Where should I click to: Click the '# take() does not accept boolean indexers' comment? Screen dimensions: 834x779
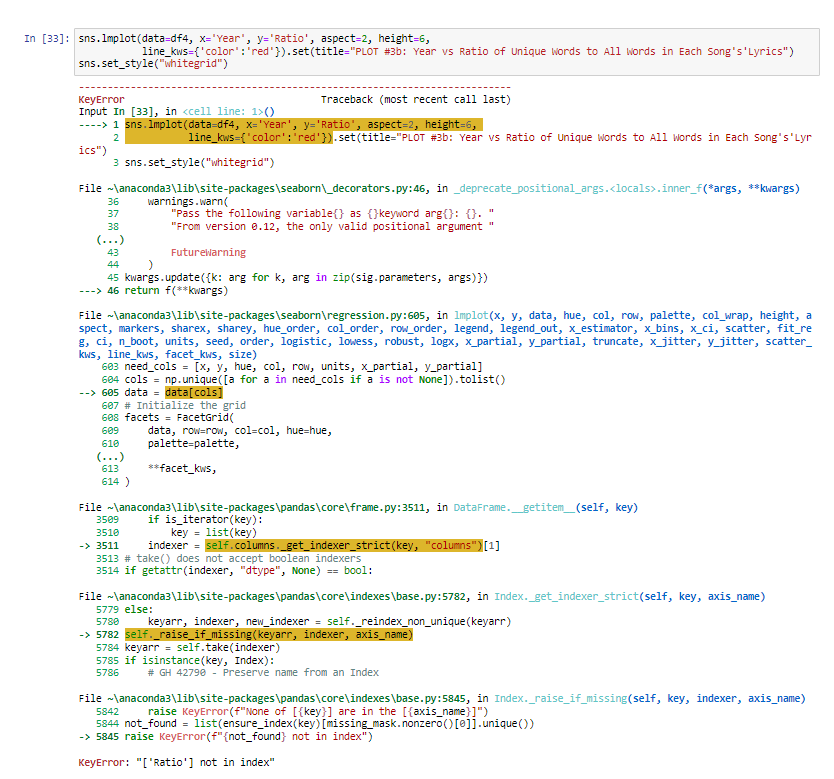click(x=243, y=558)
